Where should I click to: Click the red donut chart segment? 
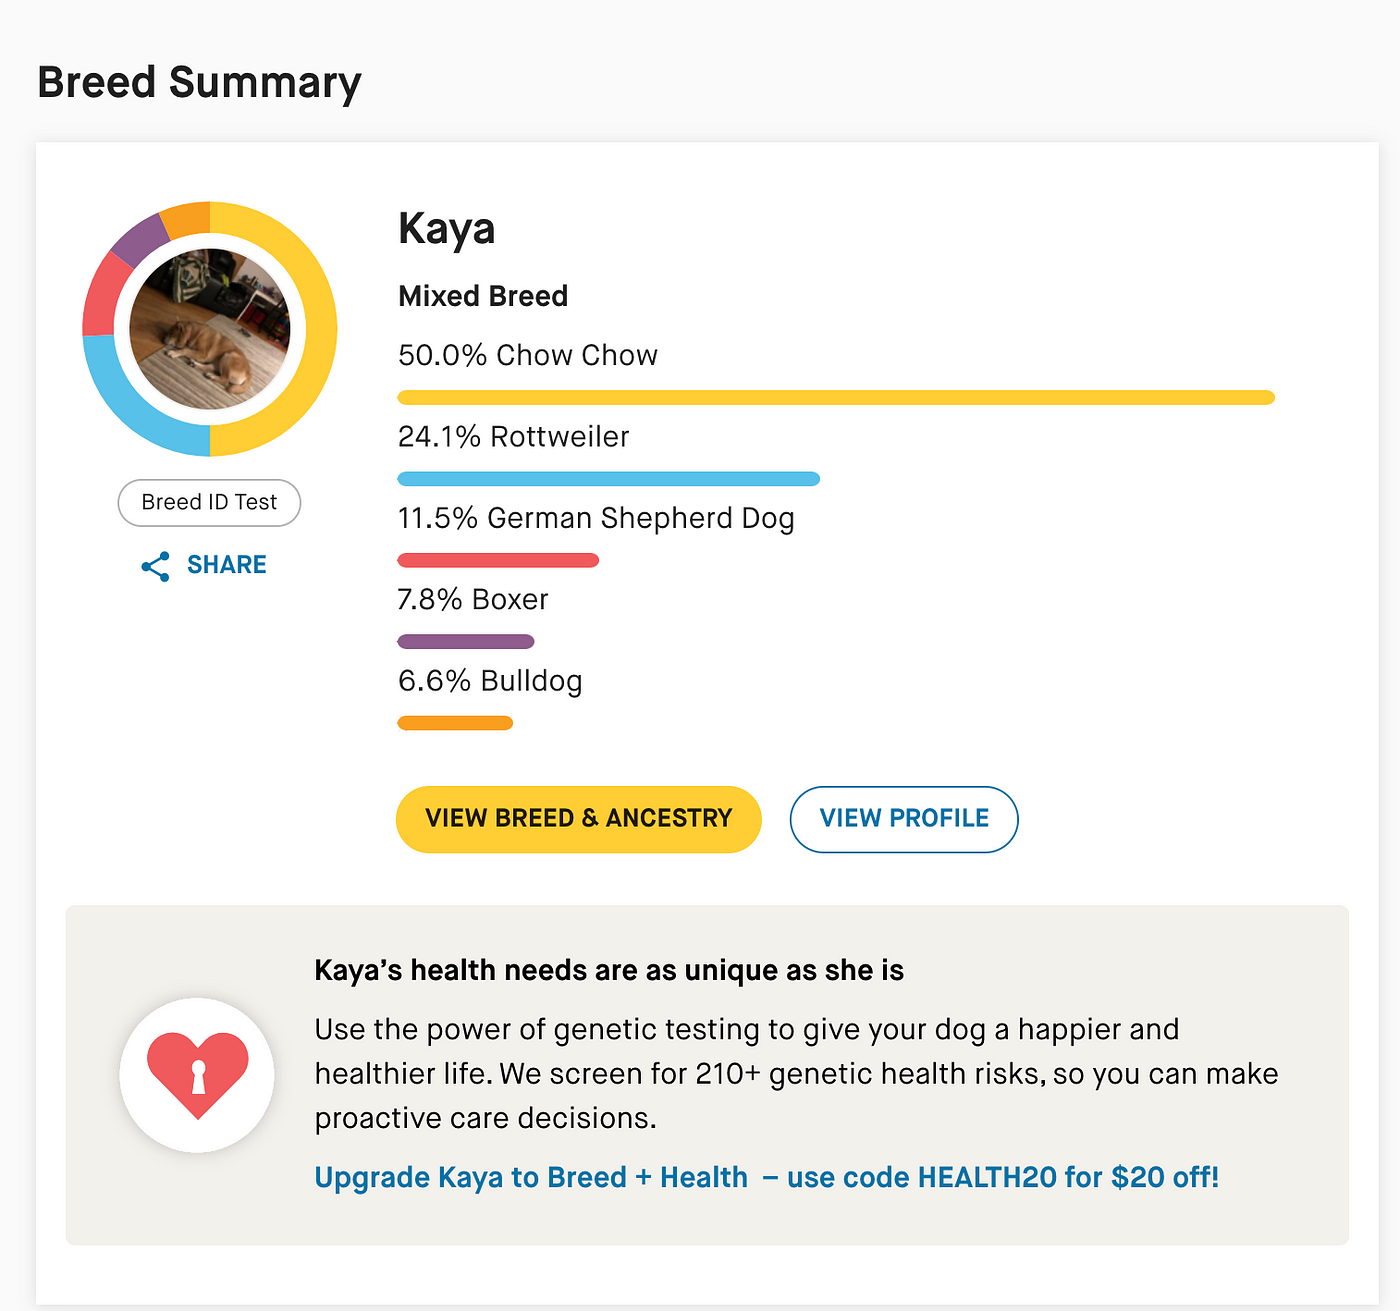coord(102,297)
